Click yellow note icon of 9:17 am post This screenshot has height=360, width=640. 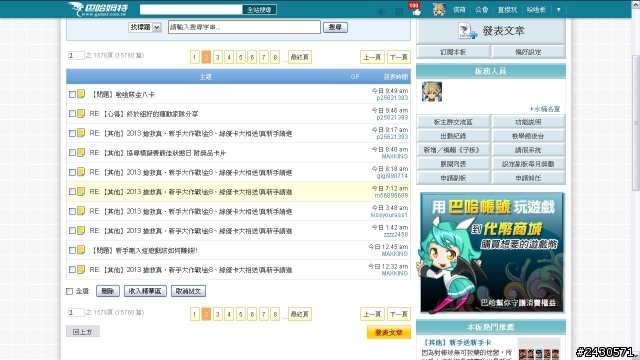click(81, 133)
